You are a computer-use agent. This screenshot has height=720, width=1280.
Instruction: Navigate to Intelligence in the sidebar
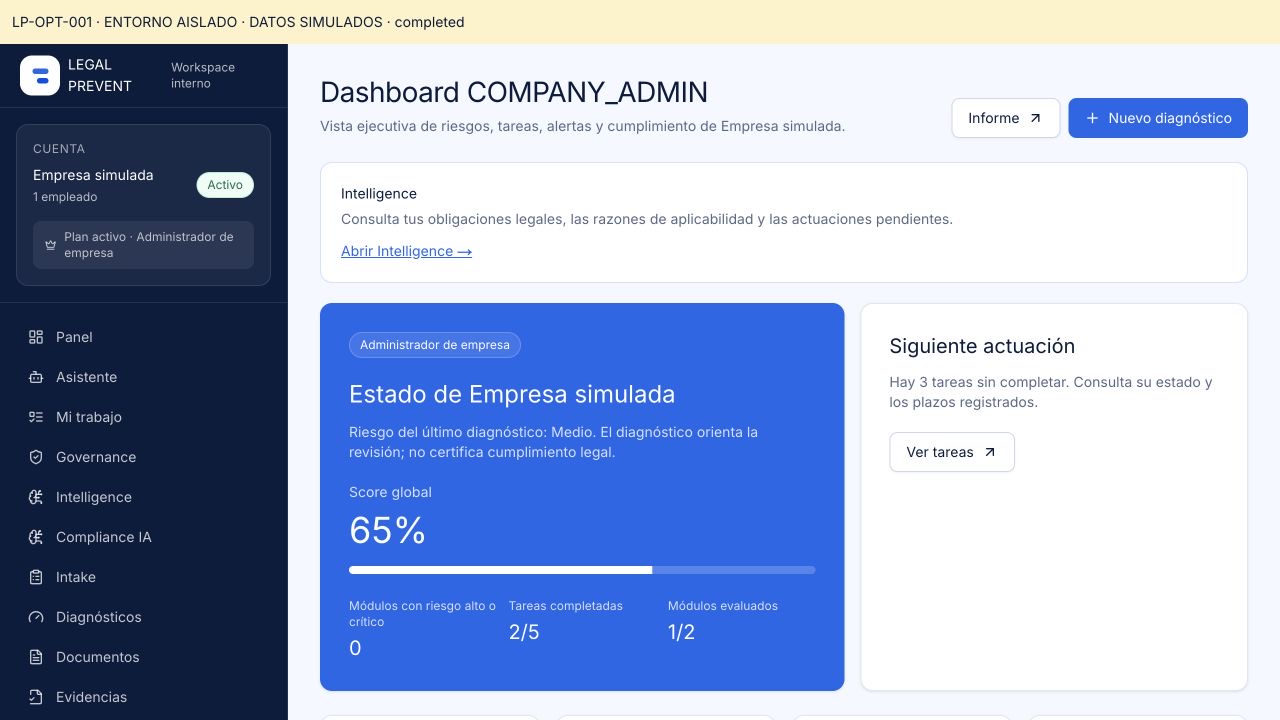(x=144, y=497)
